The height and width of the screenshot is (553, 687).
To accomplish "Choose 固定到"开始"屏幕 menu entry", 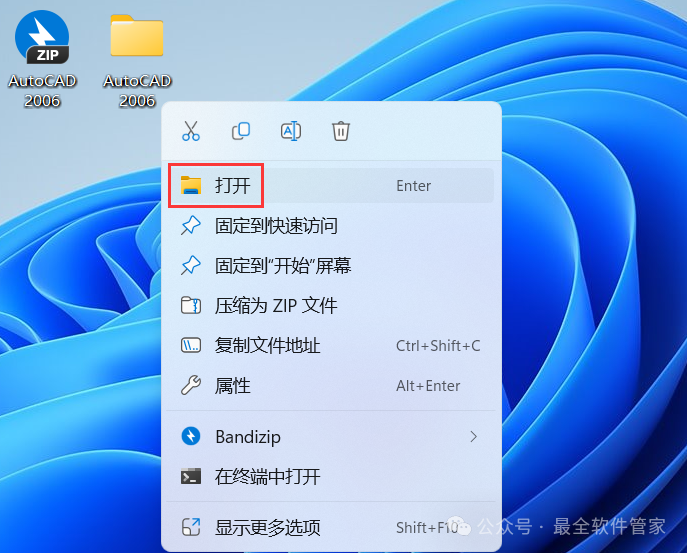I will point(331,266).
